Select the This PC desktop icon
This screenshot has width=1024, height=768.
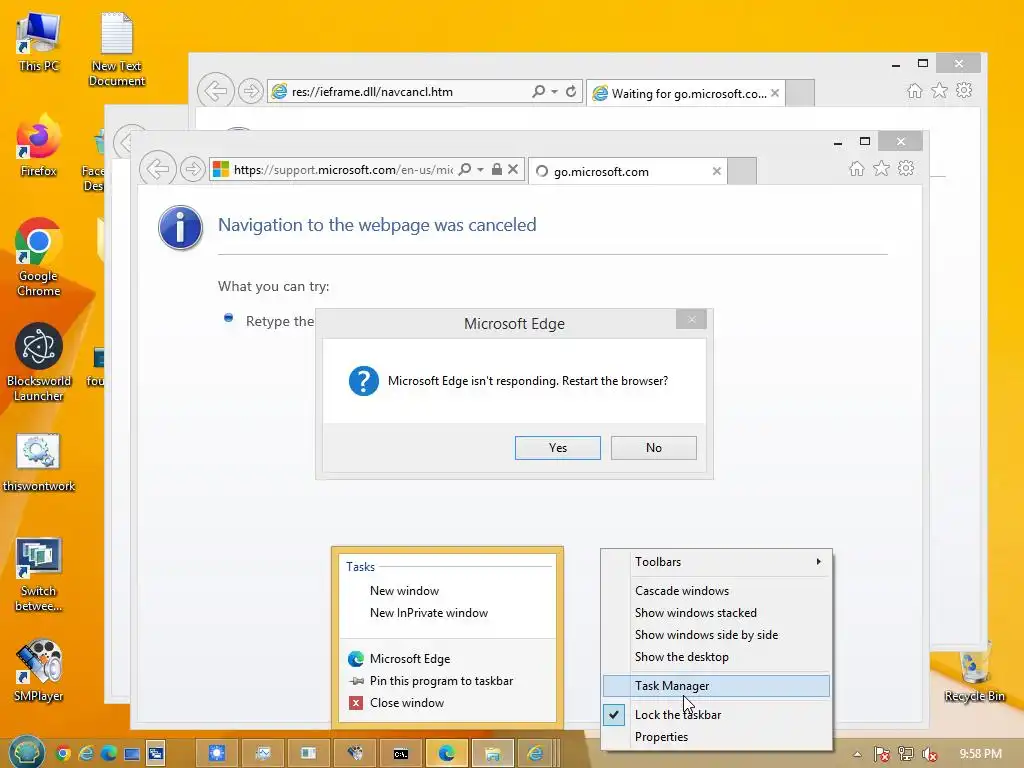coord(39,42)
